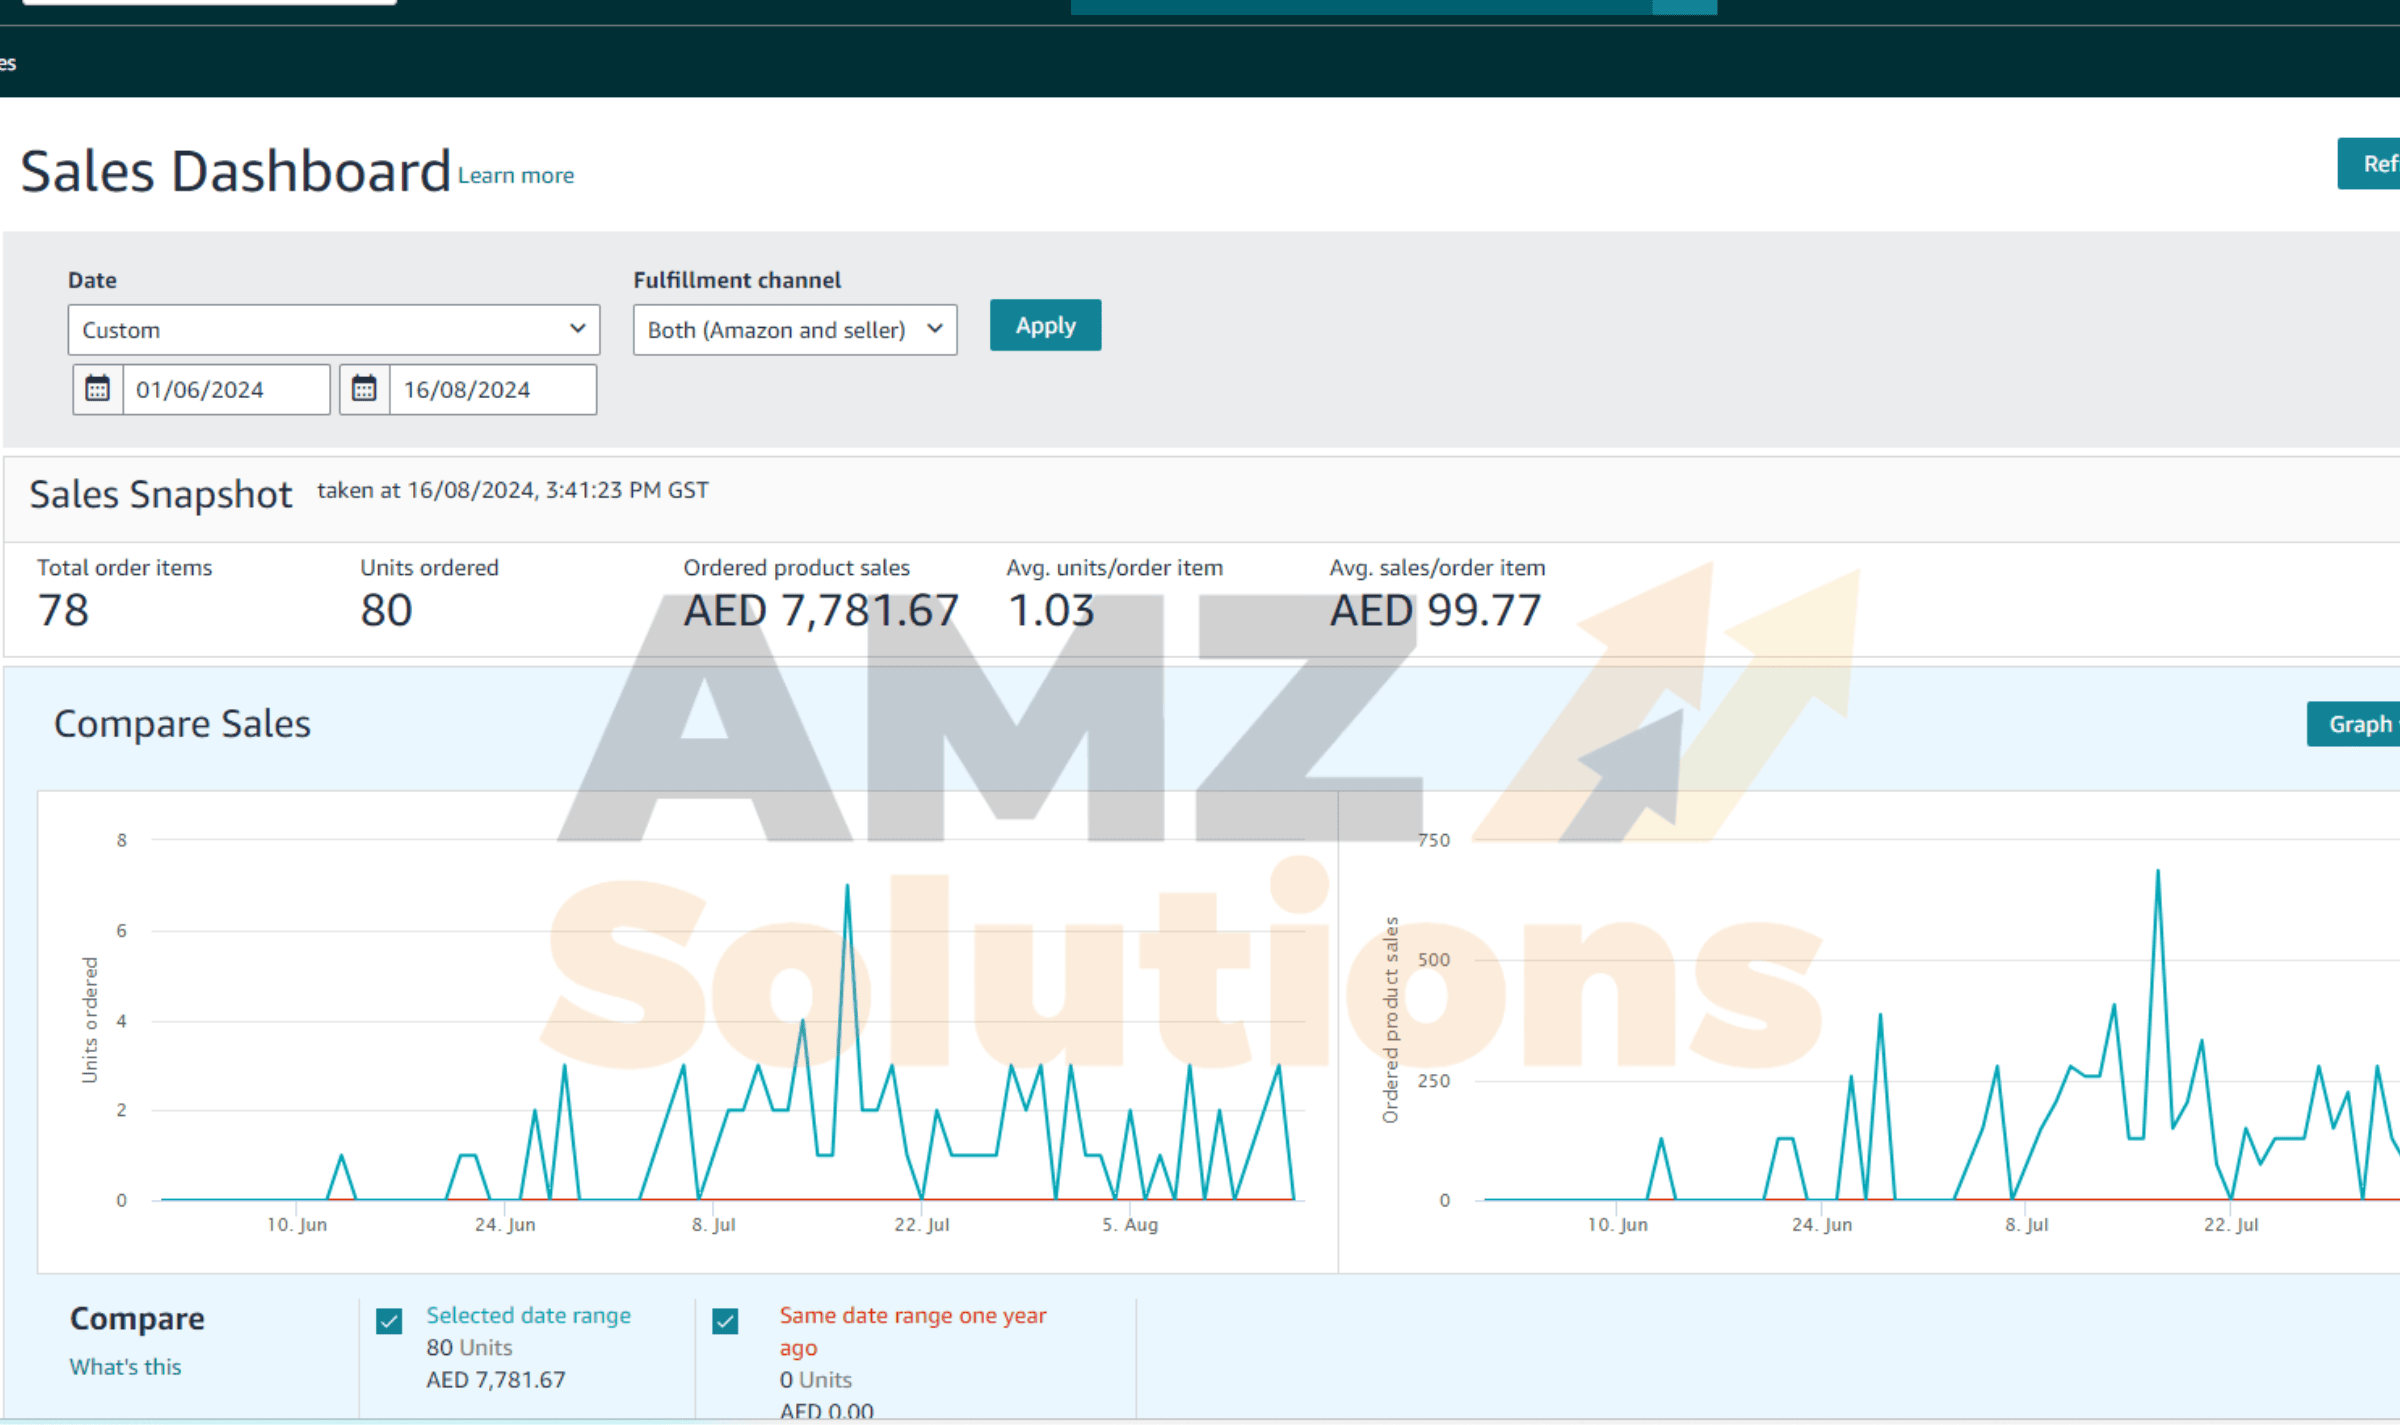The height and width of the screenshot is (1425, 2400).
Task: Open the end date calendar icon
Action: click(x=364, y=389)
